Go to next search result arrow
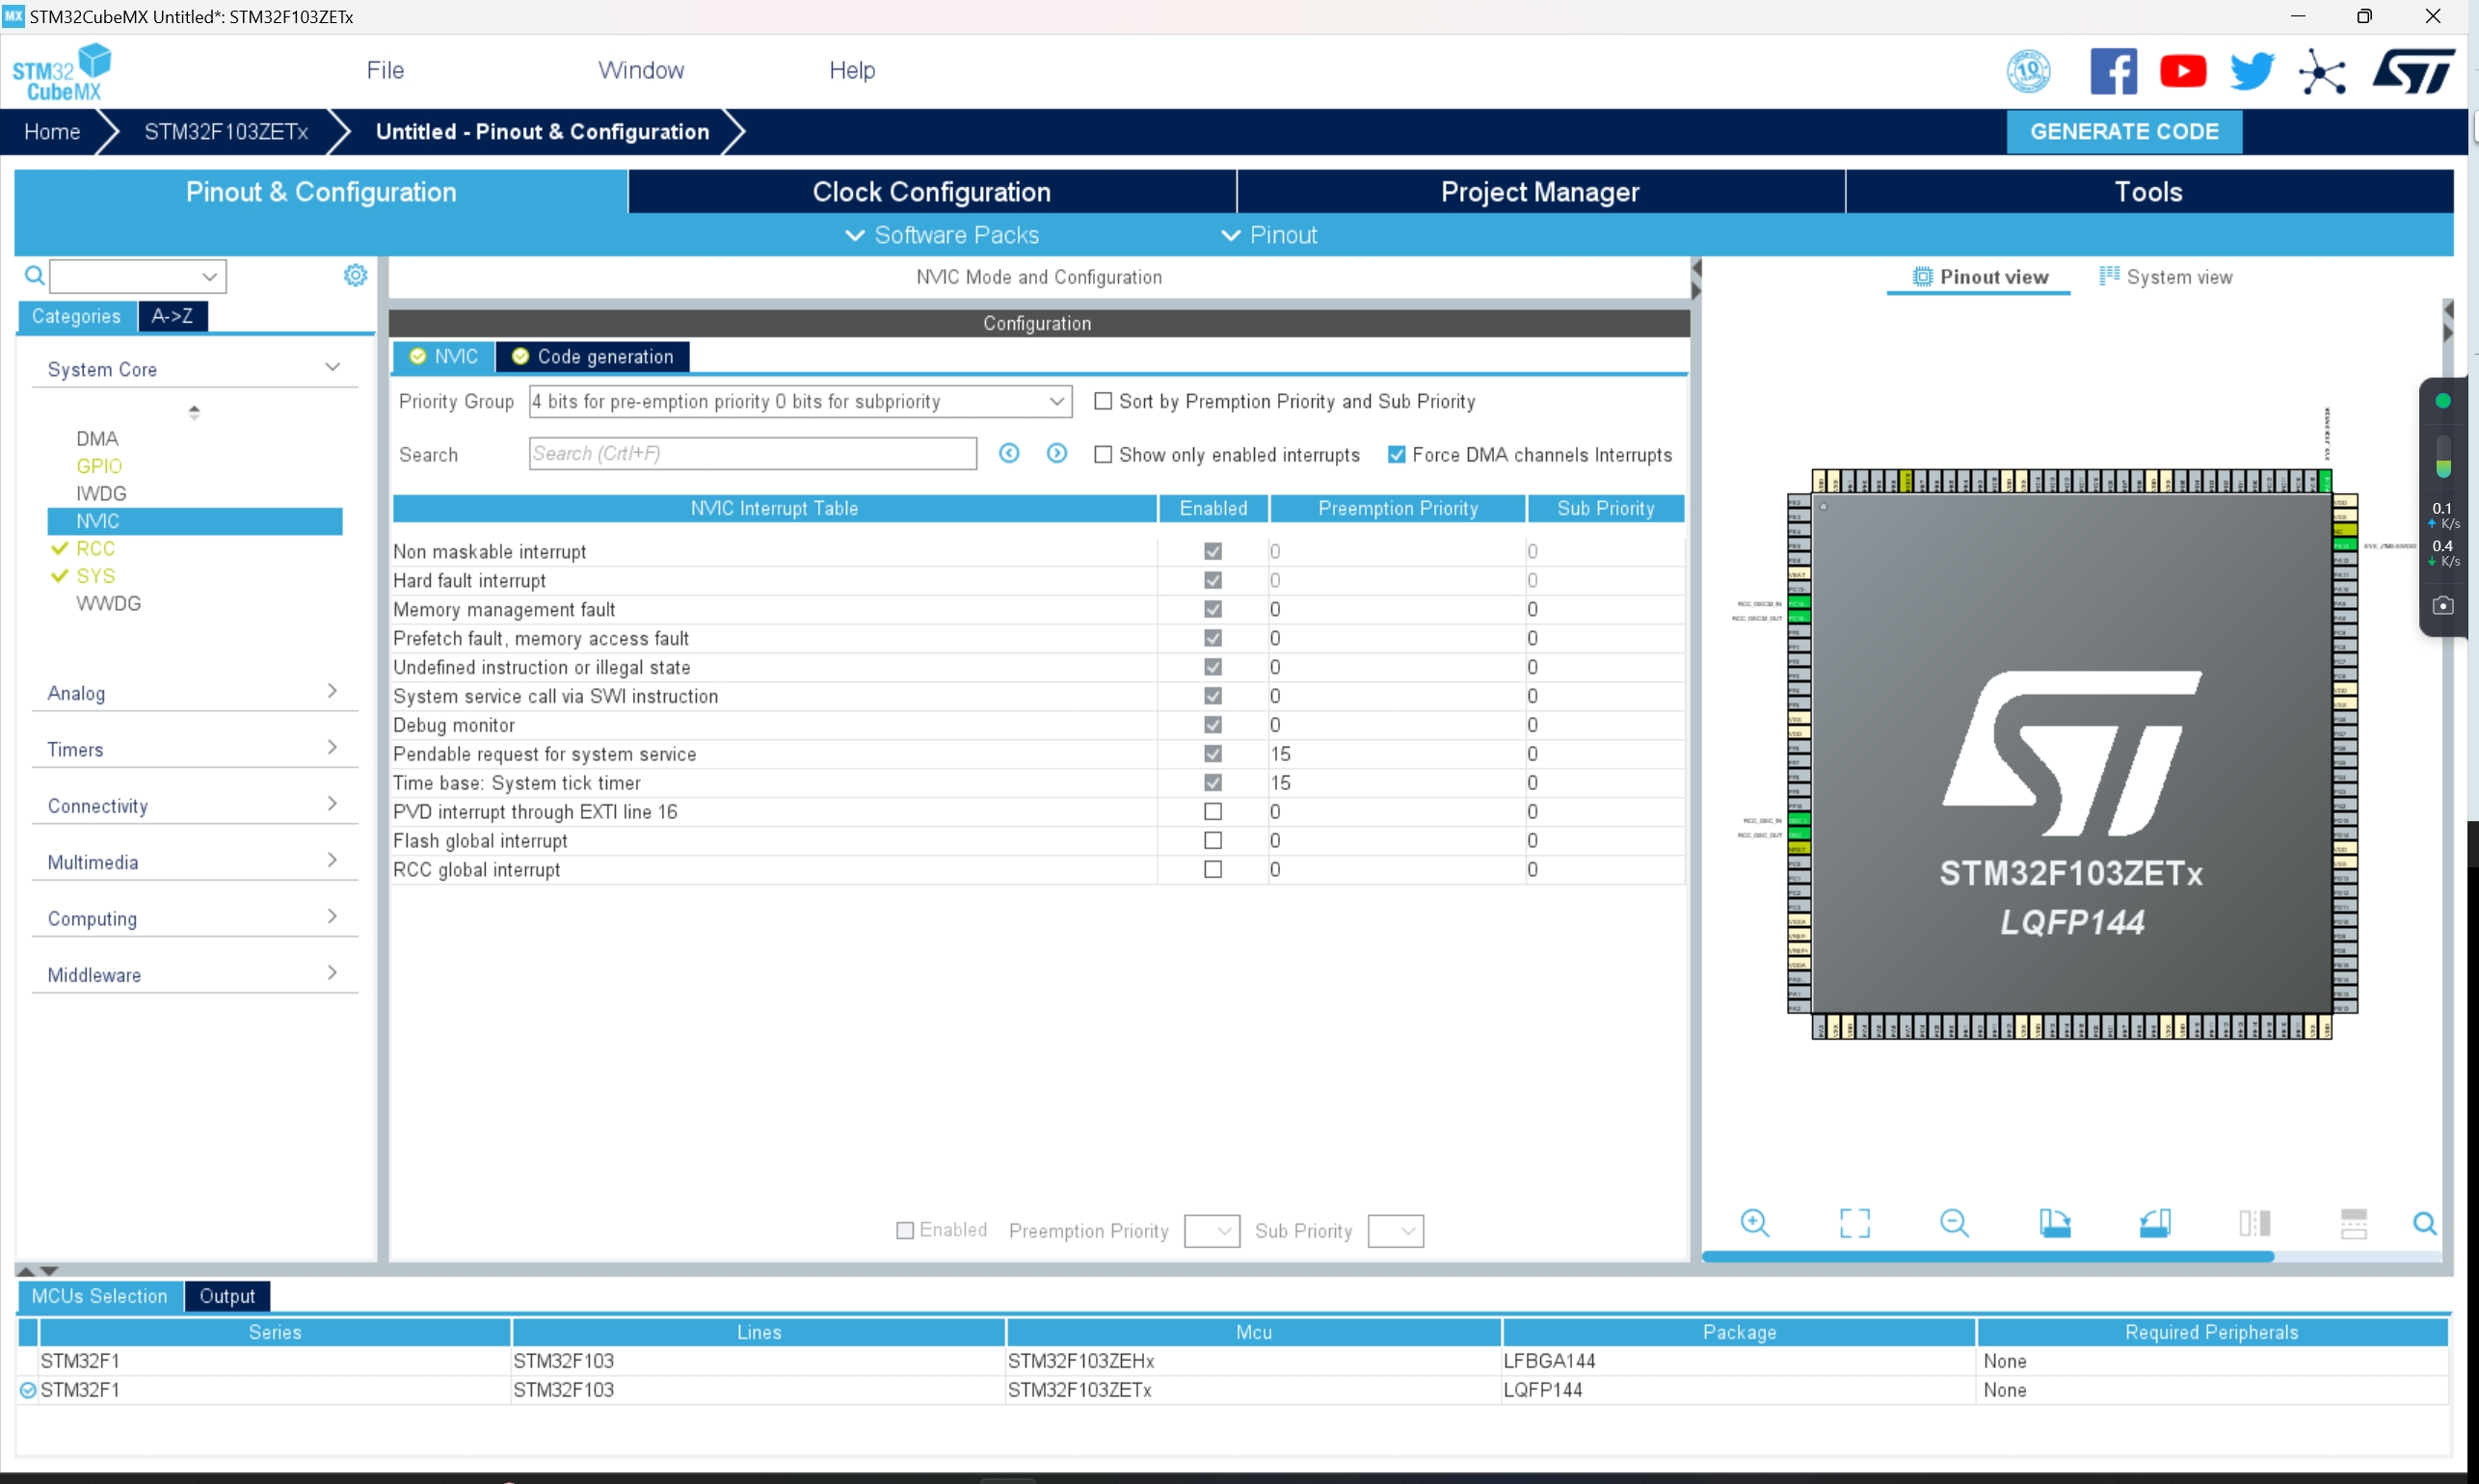 (1056, 453)
